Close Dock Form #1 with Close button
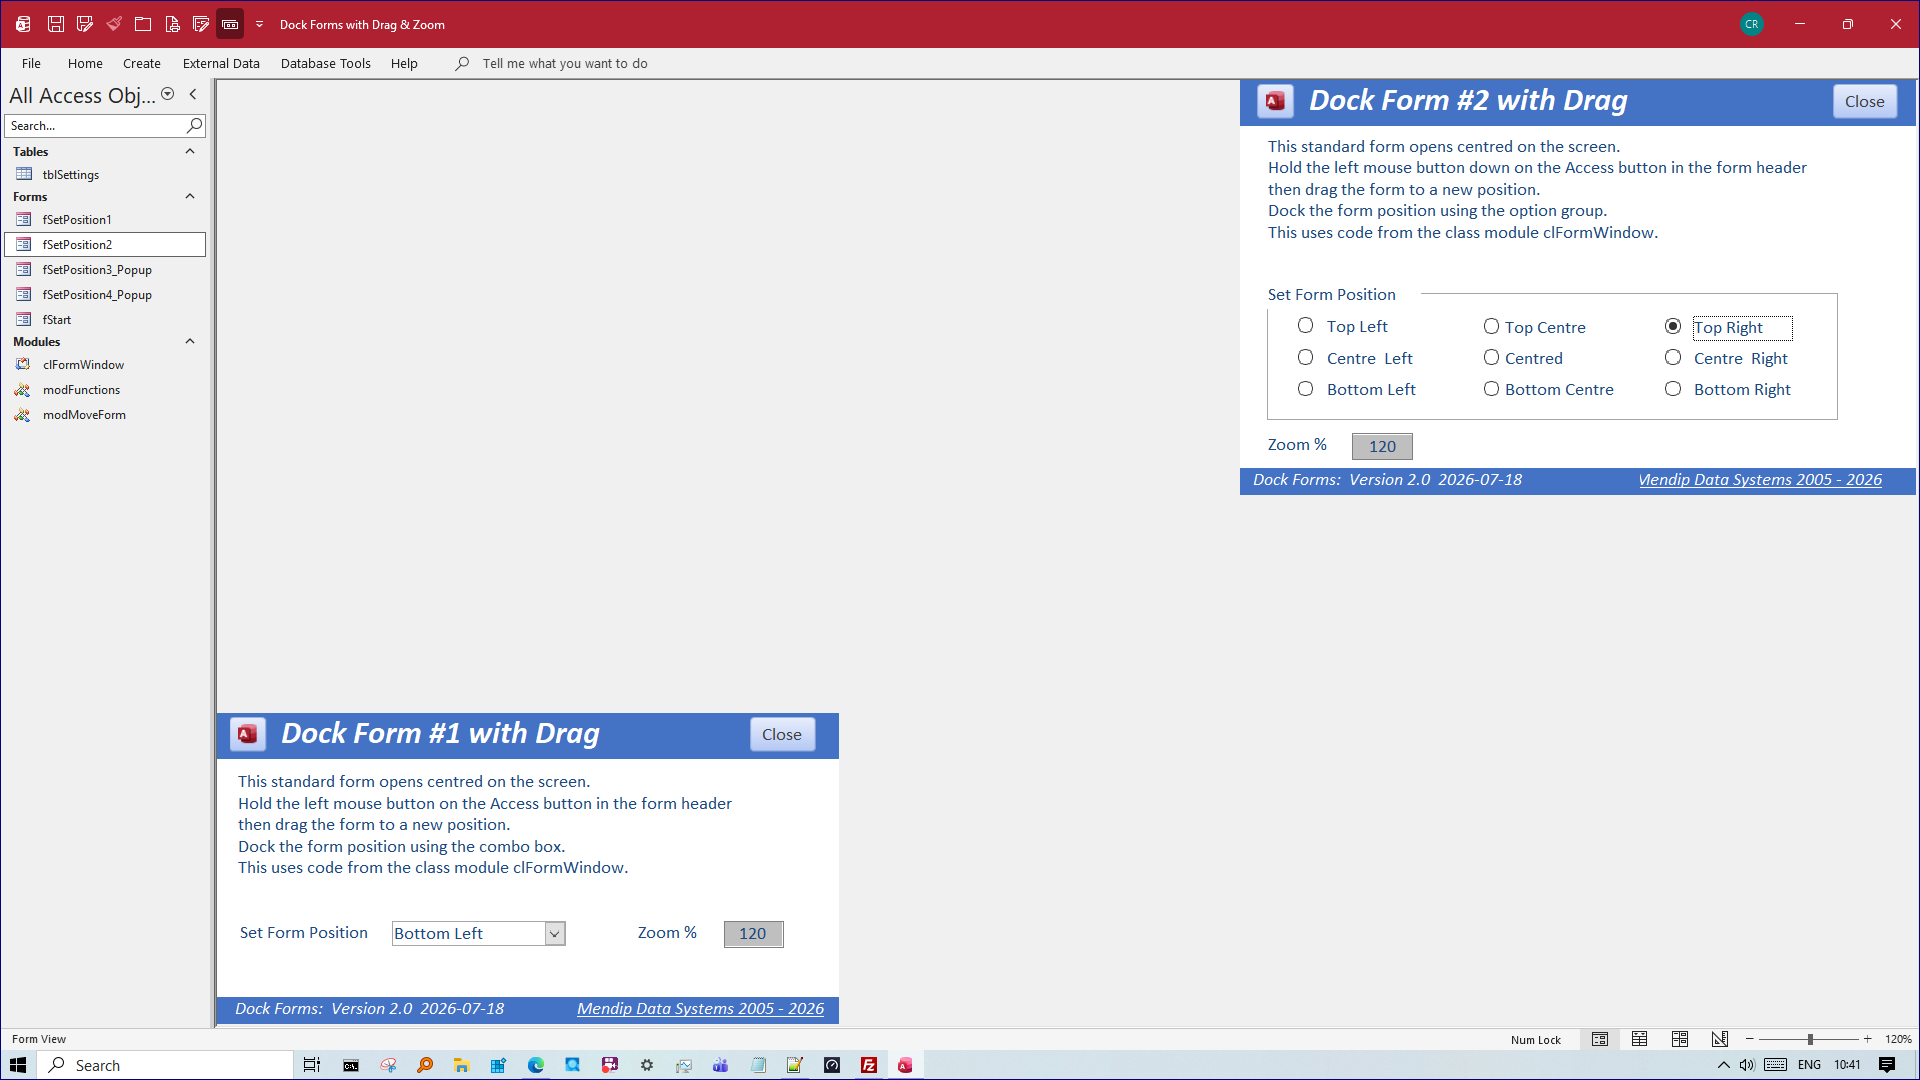The width and height of the screenshot is (1920, 1080). pyautogui.click(x=782, y=735)
